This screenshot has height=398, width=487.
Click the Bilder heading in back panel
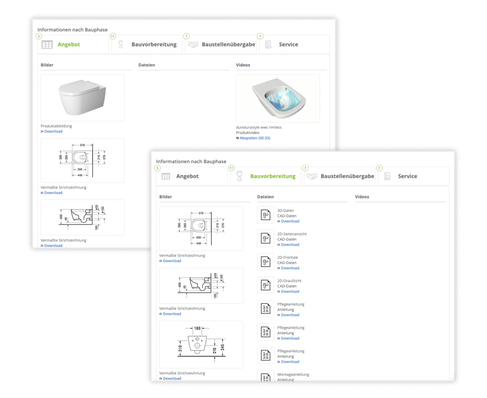(47, 65)
